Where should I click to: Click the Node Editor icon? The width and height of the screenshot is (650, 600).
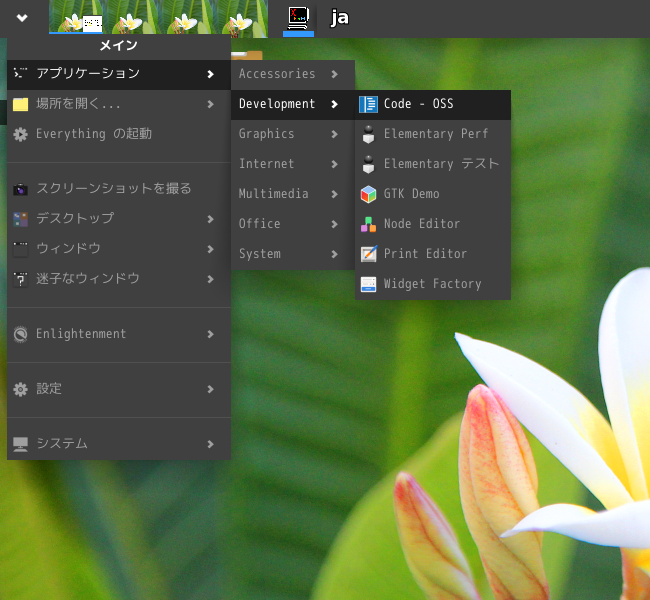pyautogui.click(x=368, y=224)
